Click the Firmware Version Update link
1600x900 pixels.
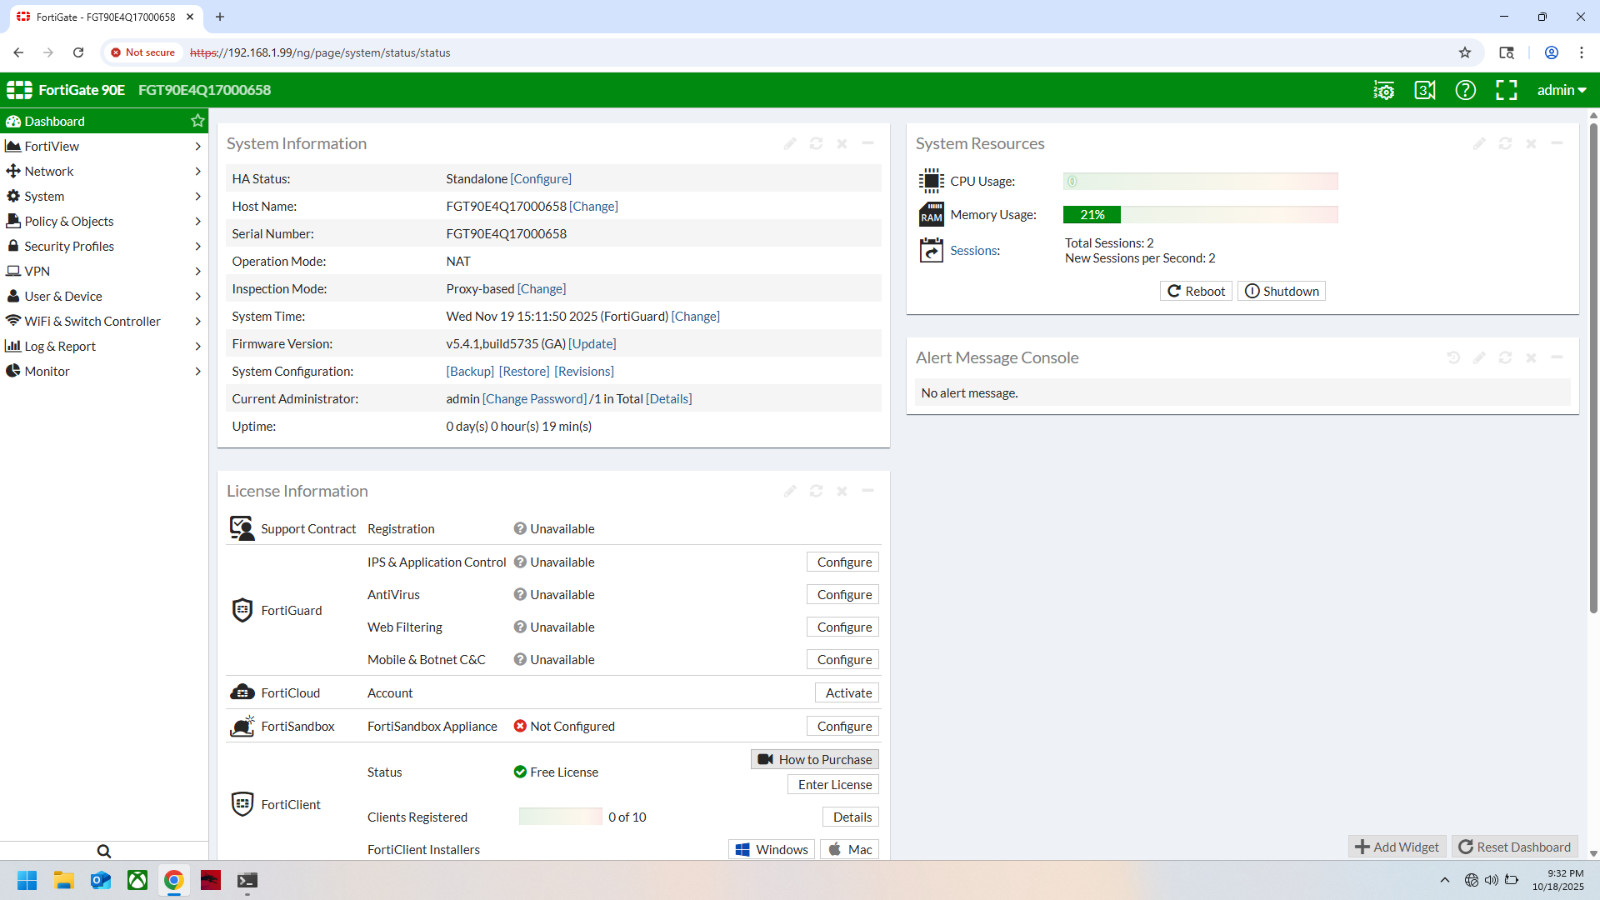592,344
